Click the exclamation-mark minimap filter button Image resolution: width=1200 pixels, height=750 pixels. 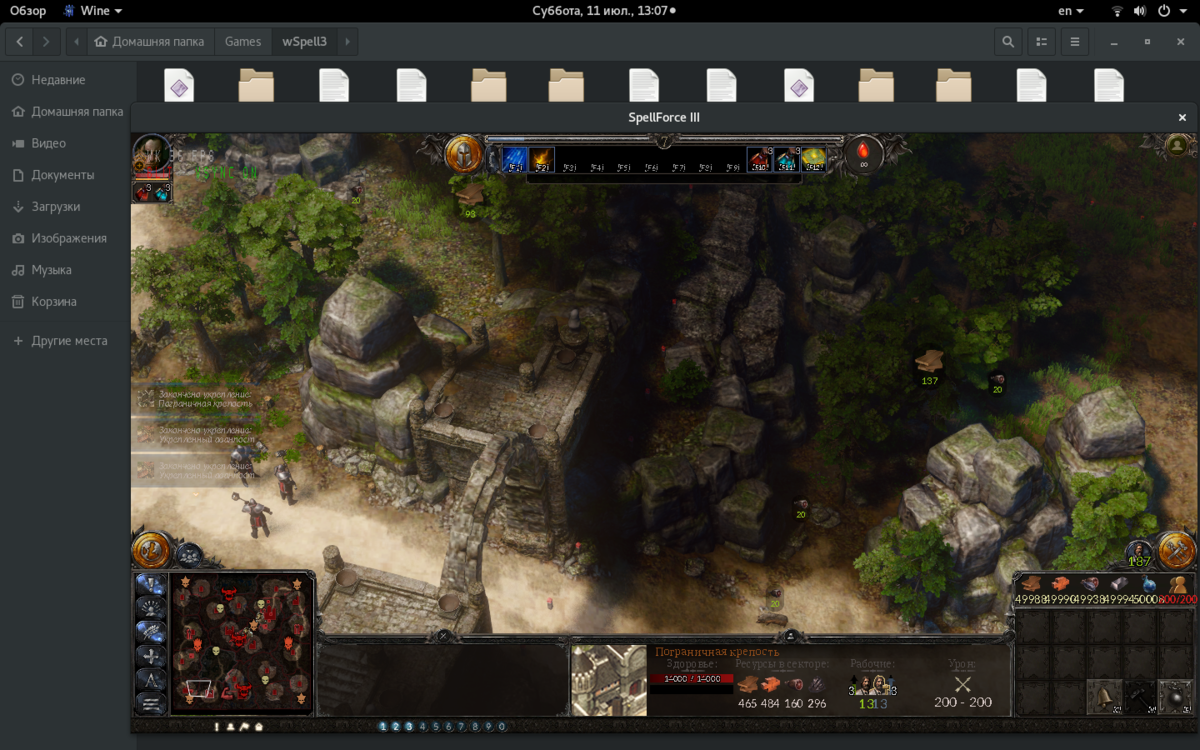pos(151,583)
